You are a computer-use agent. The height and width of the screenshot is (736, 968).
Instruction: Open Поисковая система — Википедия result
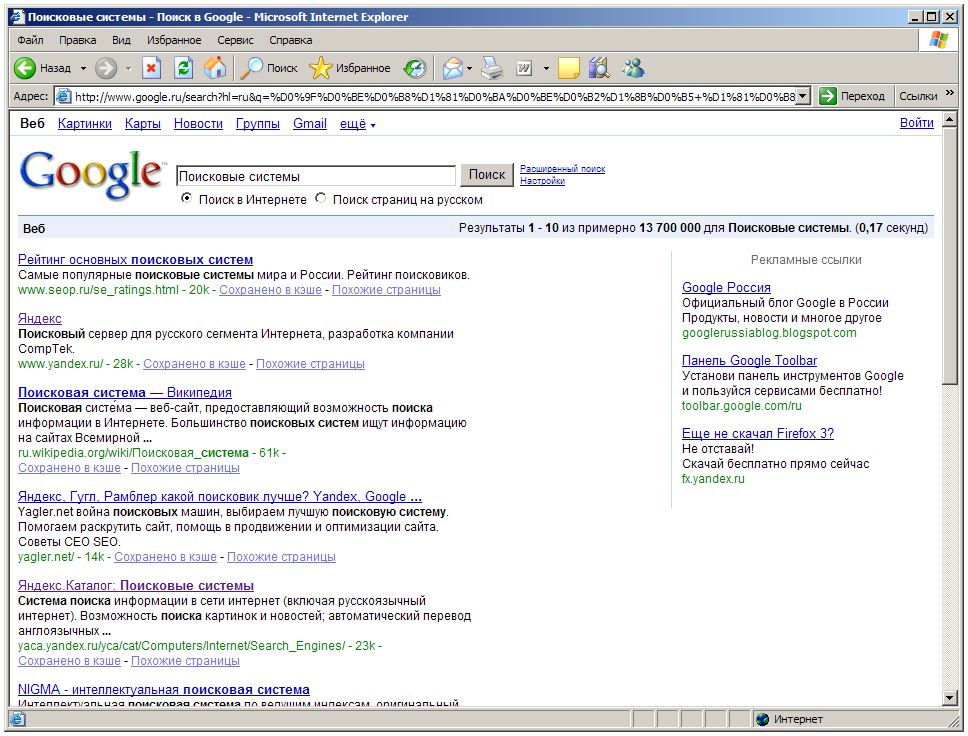coord(125,393)
